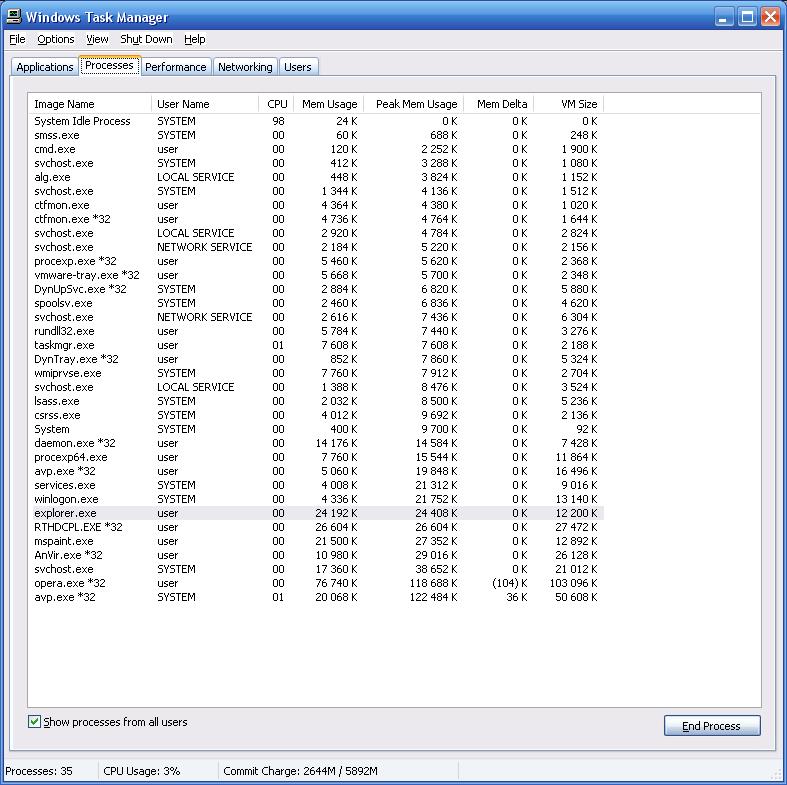
Task: Open the Options menu
Action: [x=56, y=39]
